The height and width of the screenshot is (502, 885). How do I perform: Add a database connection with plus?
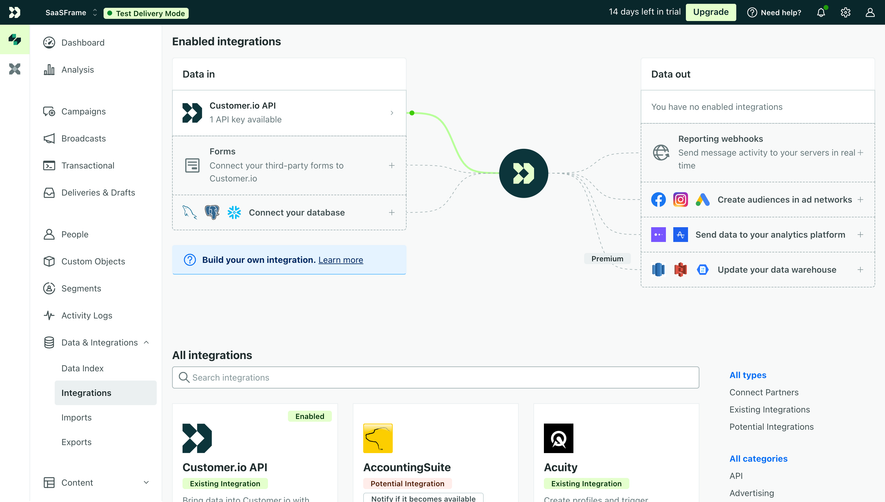(392, 212)
